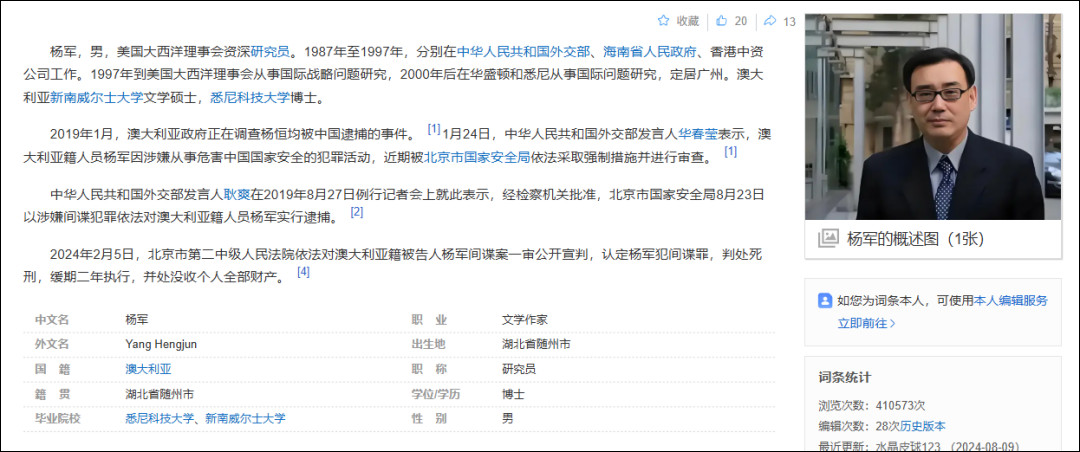
Task: Open the 中华人民共和国外交部 link
Action: coord(524,51)
